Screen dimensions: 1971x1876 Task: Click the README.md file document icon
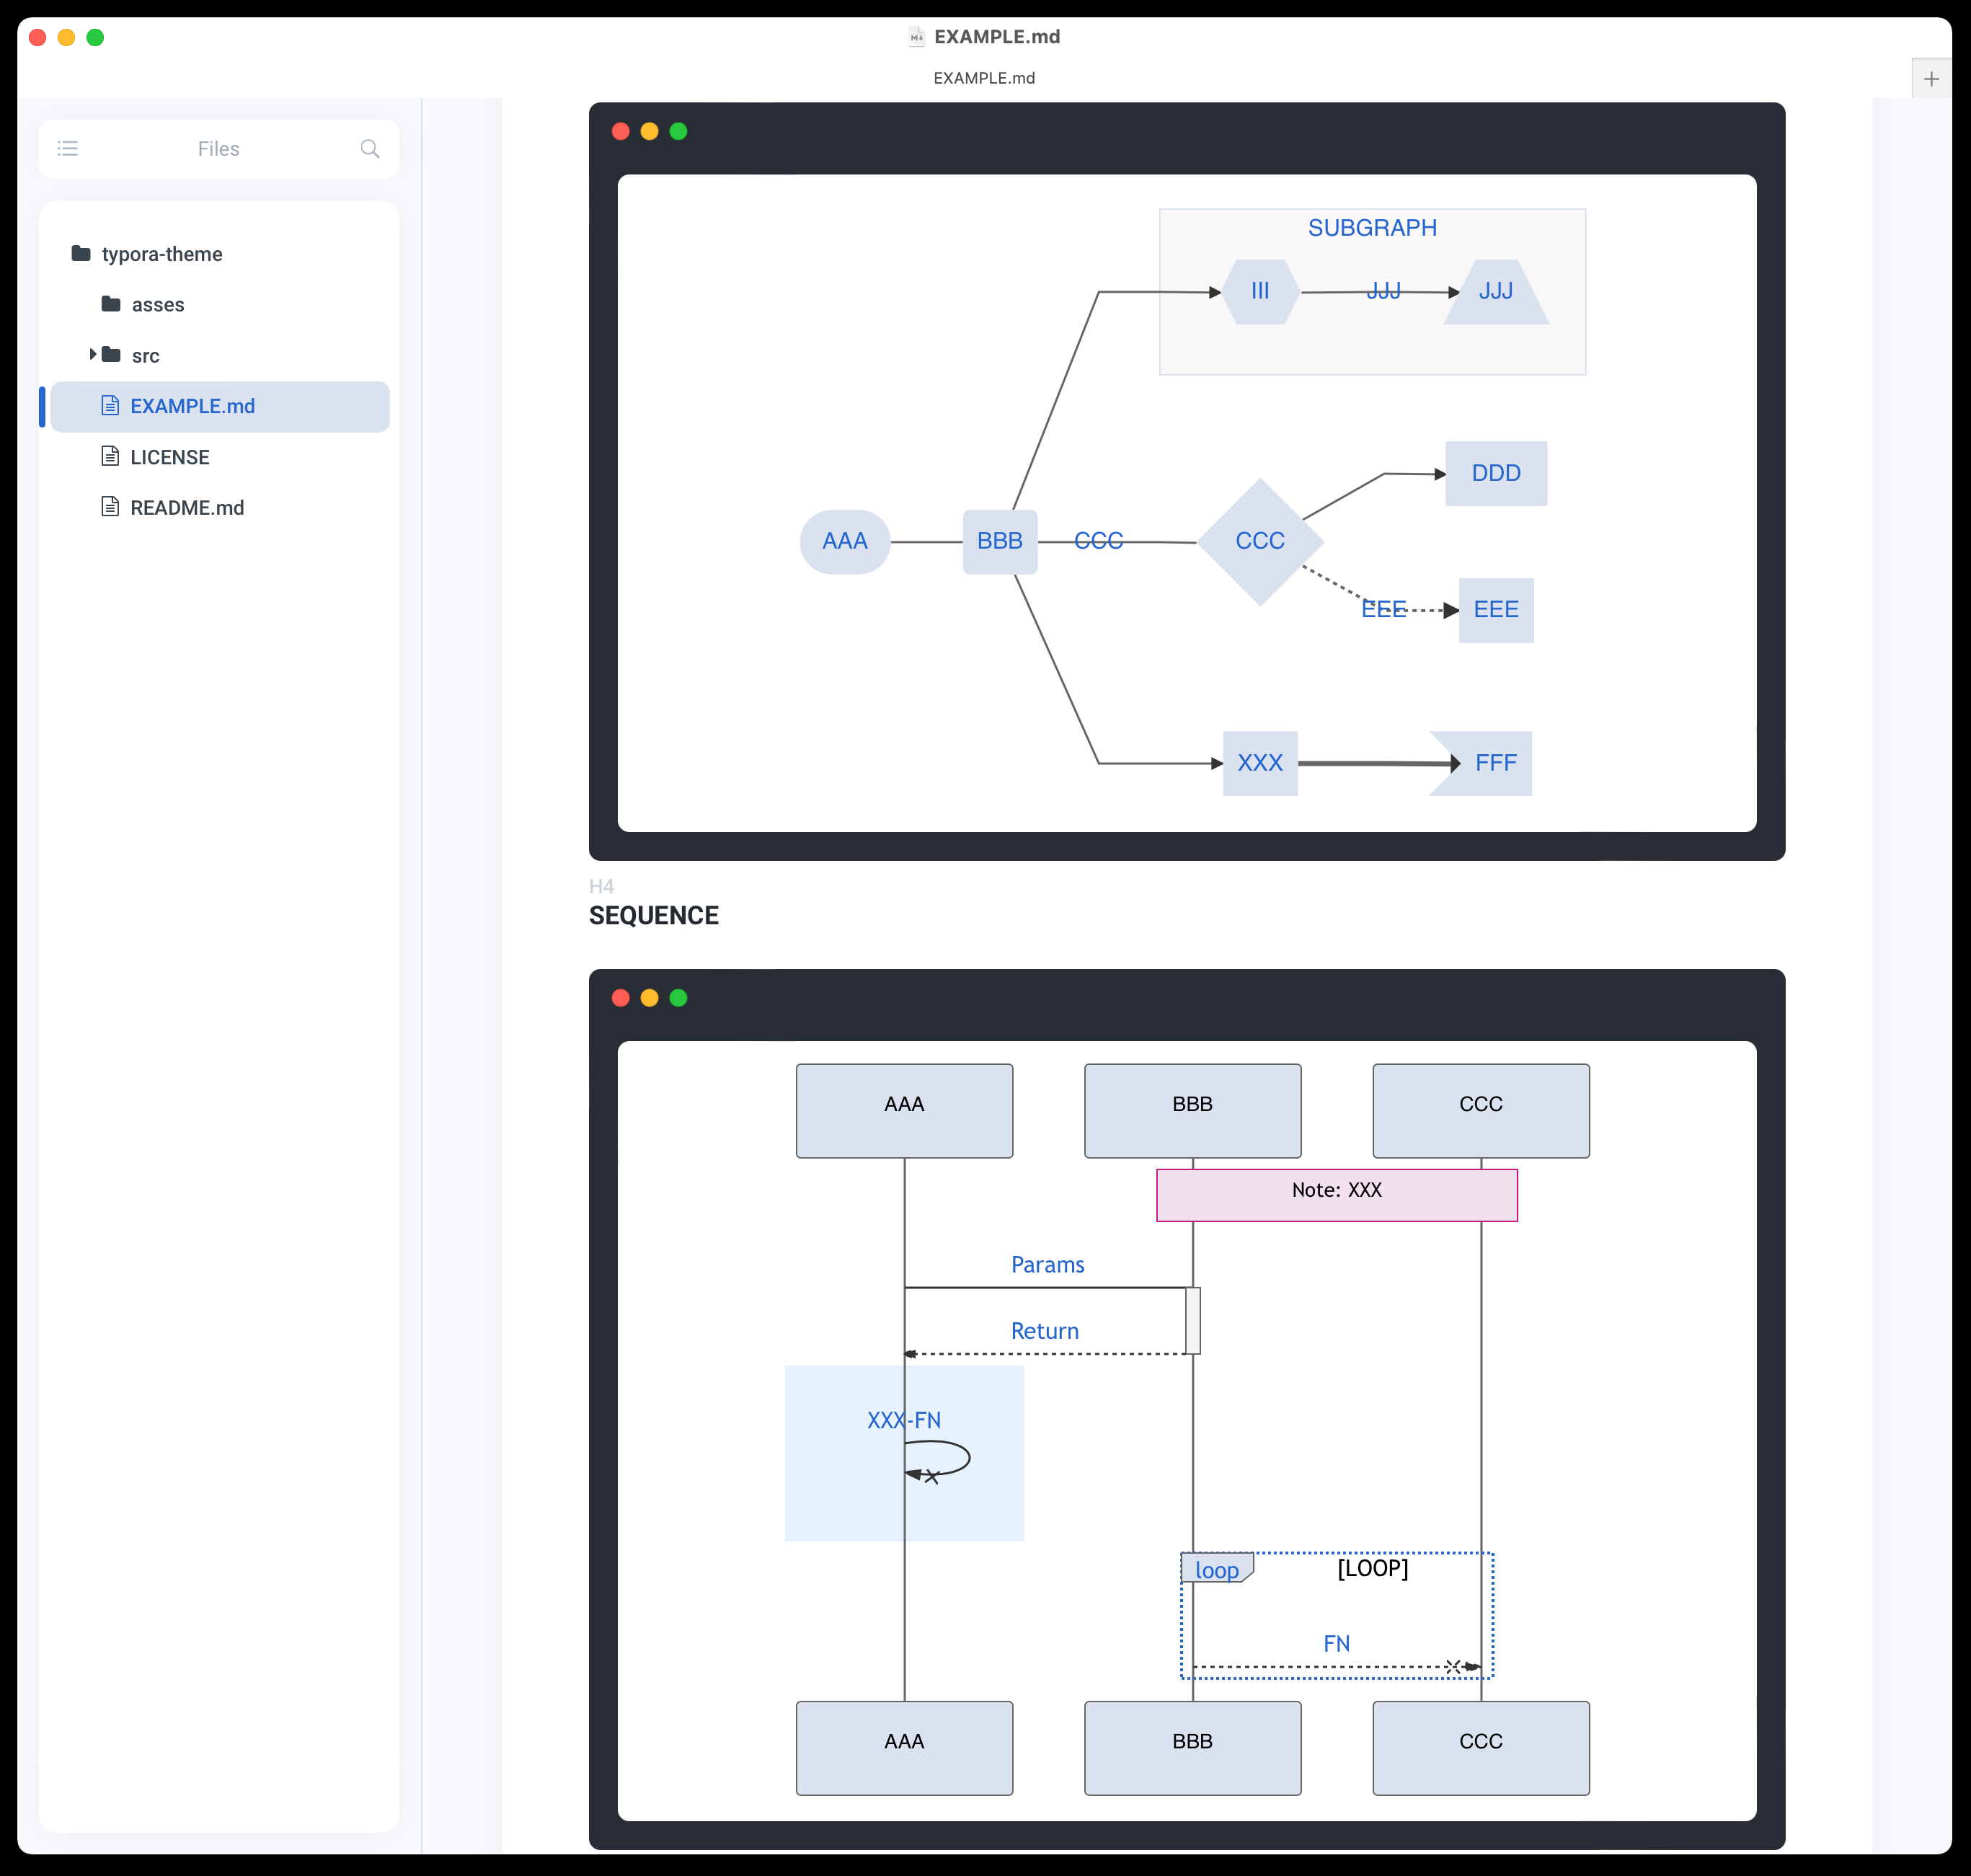(110, 507)
